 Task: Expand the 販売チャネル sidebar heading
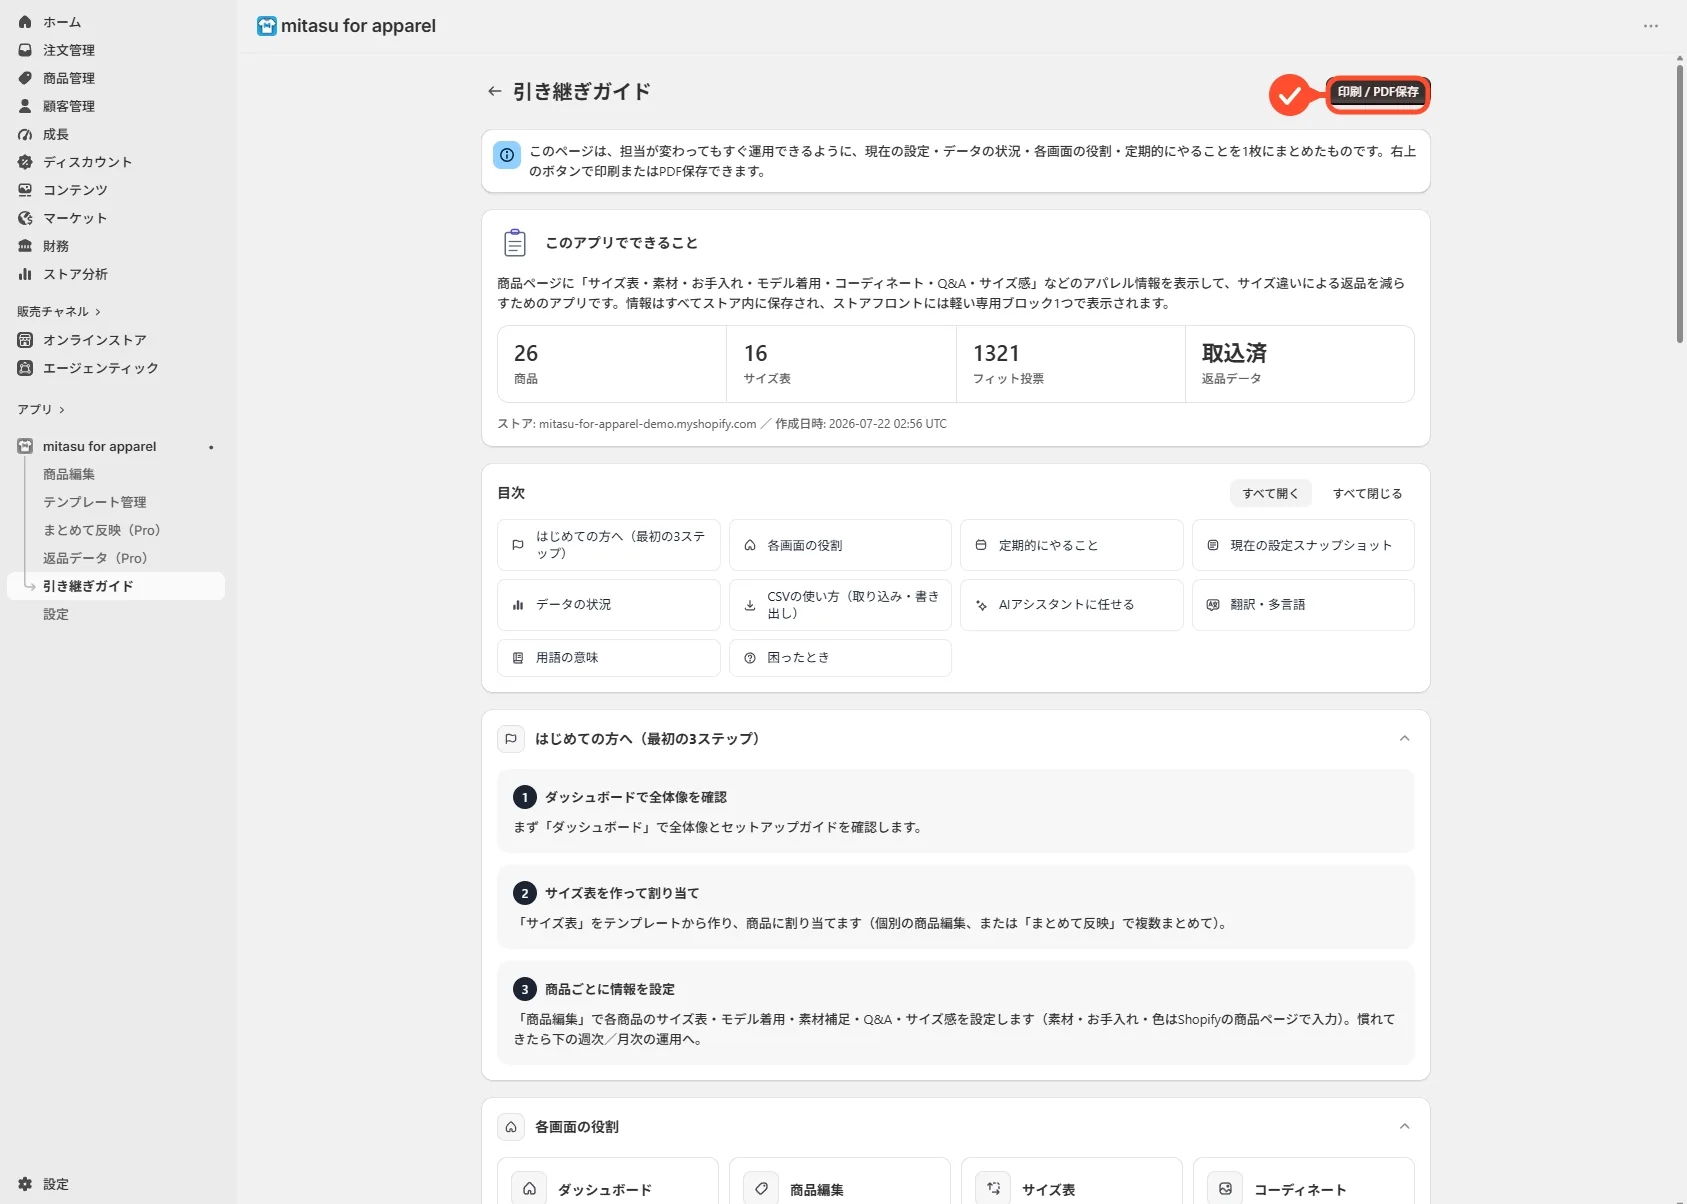click(x=59, y=312)
